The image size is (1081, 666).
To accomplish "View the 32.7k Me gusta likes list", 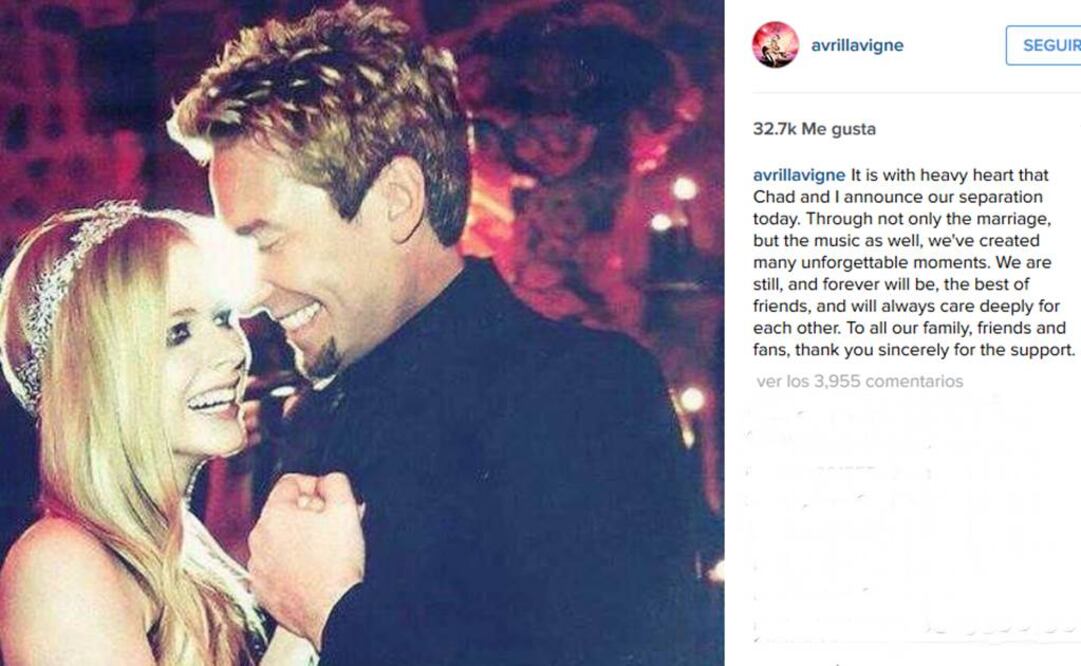I will pos(814,129).
